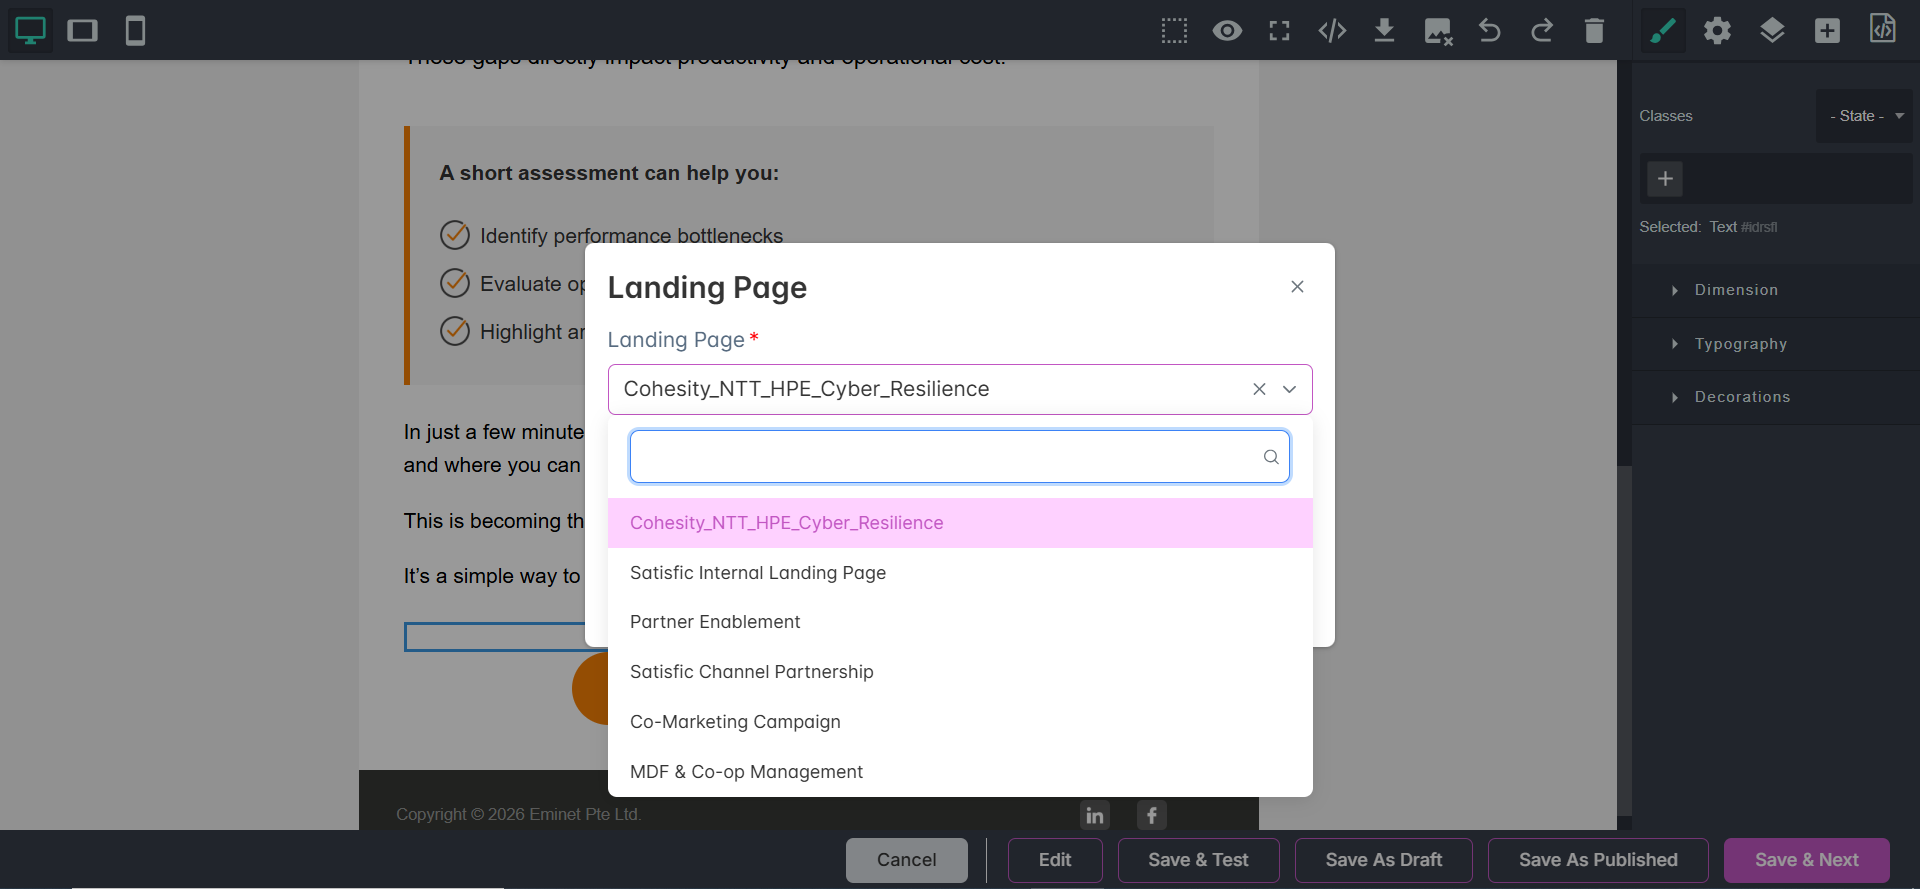Image resolution: width=1920 pixels, height=889 pixels.
Task: Switch to desktop device preview
Action: coord(30,31)
